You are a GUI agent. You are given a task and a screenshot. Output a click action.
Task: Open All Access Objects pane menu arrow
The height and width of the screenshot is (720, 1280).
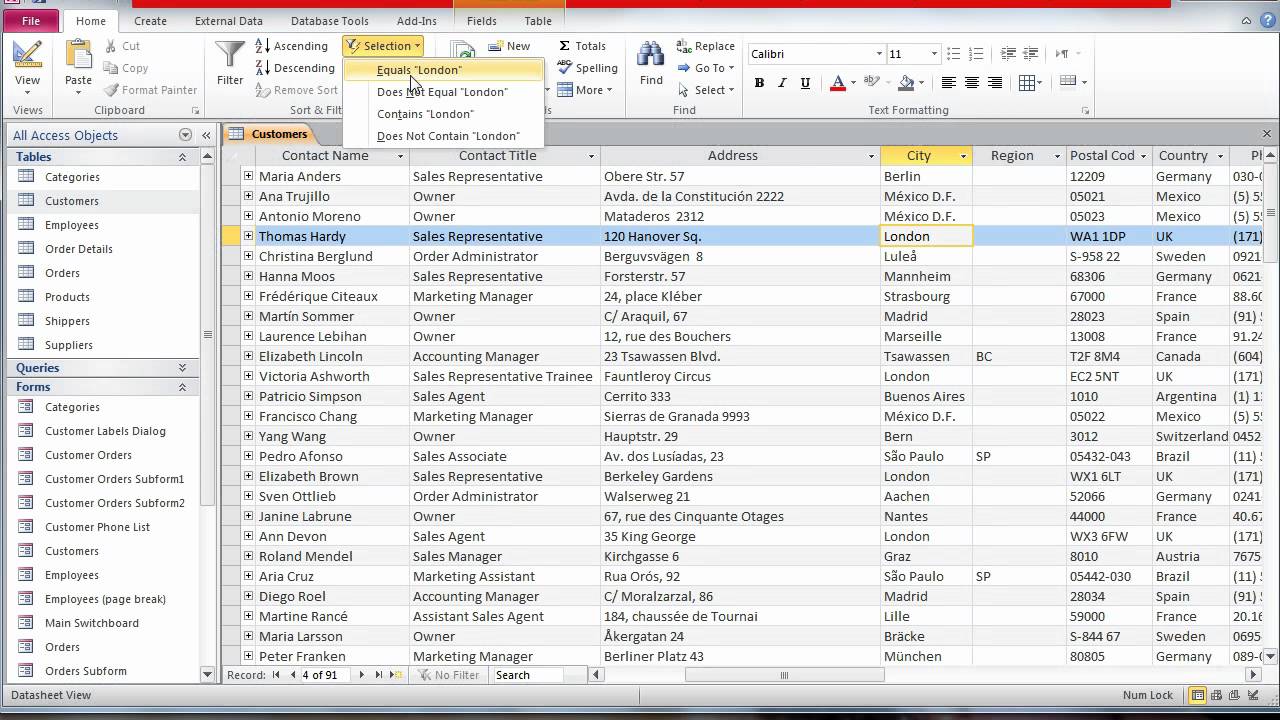[x=185, y=135]
